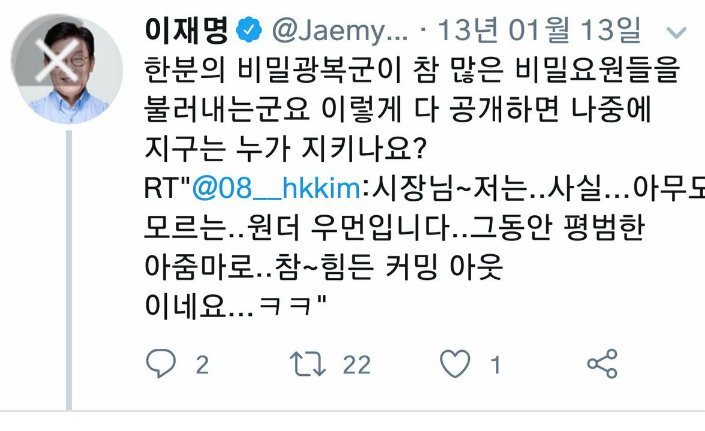
Task: Click the reply count showing 2
Action: coord(202,364)
